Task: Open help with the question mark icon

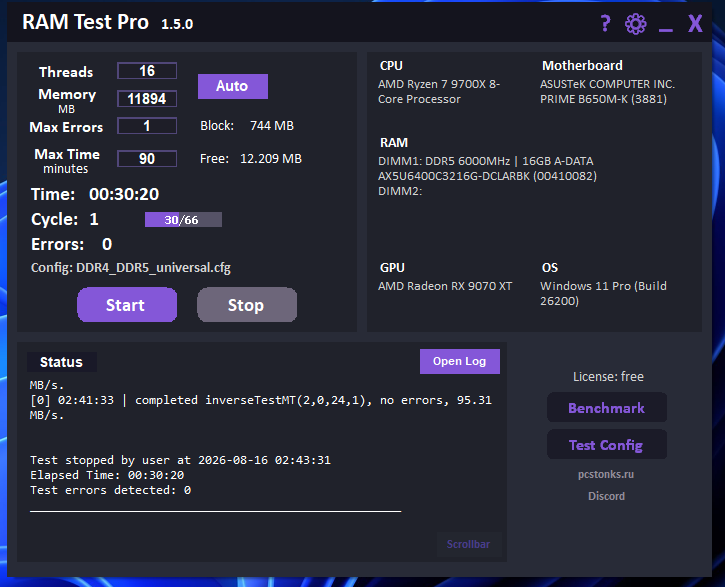Action: pyautogui.click(x=605, y=23)
